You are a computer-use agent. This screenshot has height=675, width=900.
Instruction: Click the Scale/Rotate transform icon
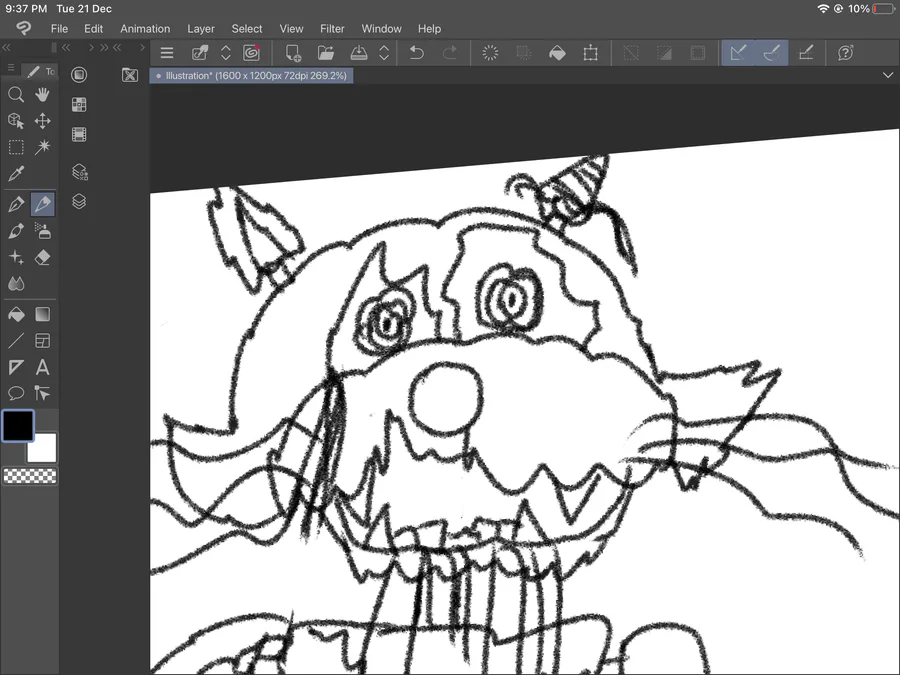point(591,53)
